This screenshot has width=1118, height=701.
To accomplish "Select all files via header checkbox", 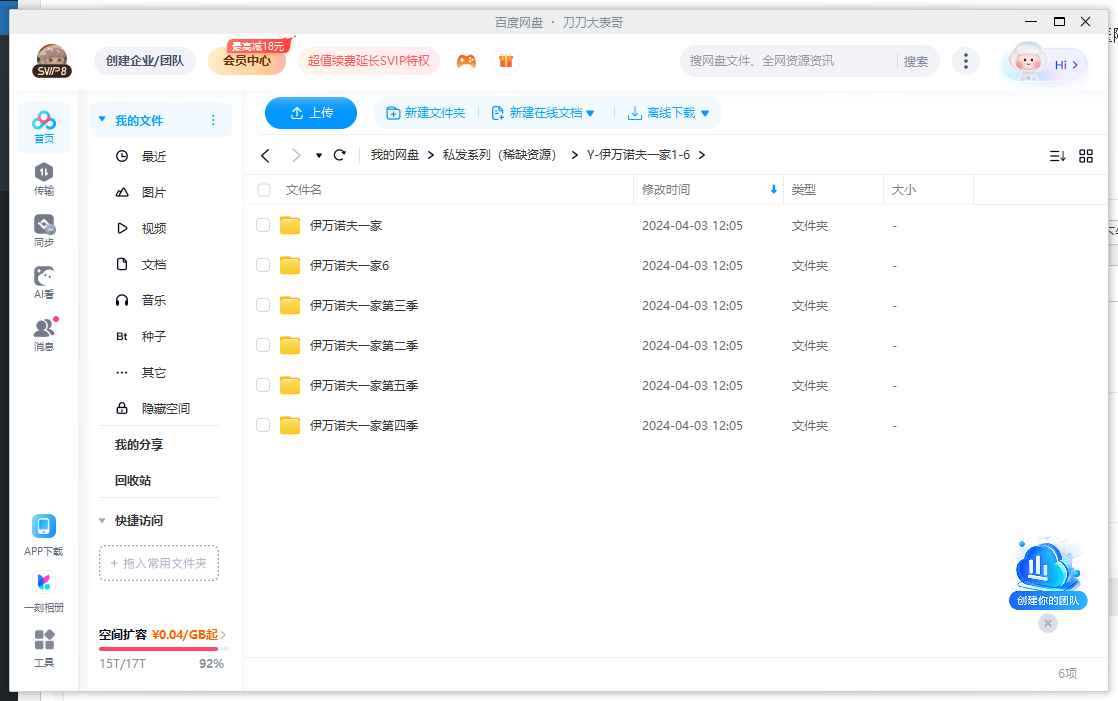I will (262, 189).
